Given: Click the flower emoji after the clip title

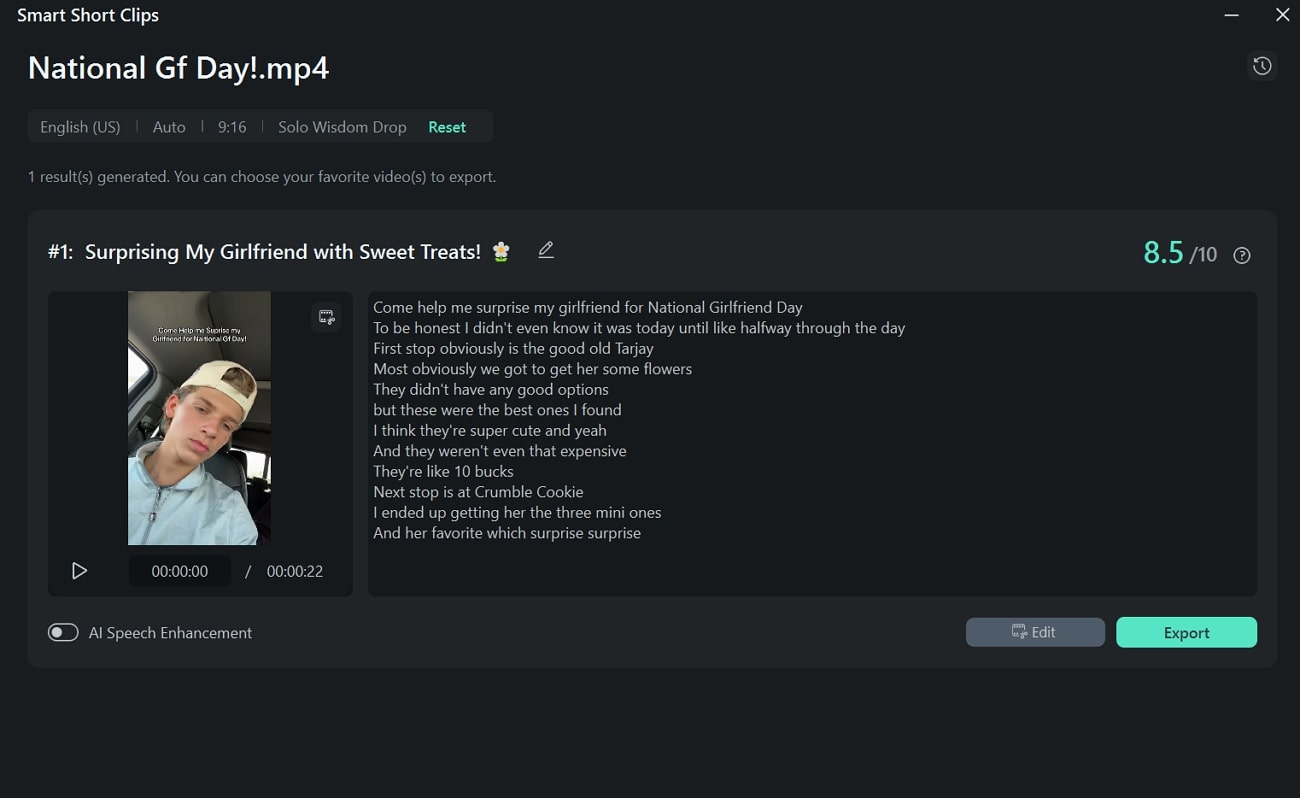Looking at the screenshot, I should pos(501,252).
